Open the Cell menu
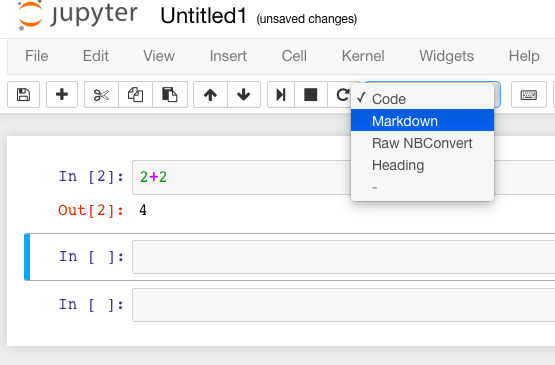Viewport: 555px width, 365px height. 294,56
